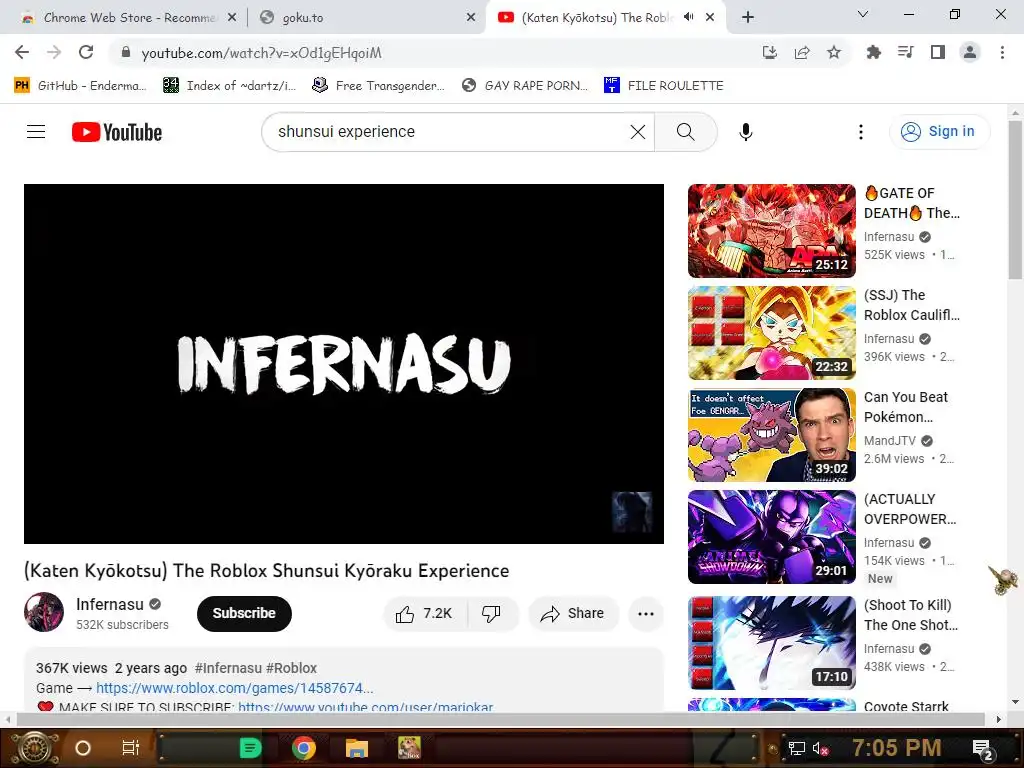View site information lock icon
Image resolution: width=1024 pixels, height=768 pixels.
[126, 52]
